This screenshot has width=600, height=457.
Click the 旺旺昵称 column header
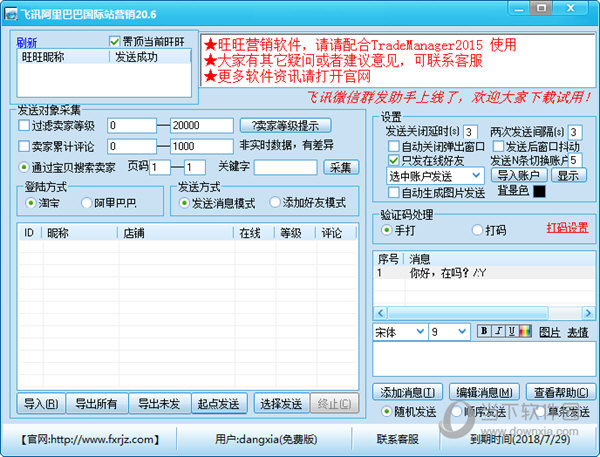click(x=64, y=57)
